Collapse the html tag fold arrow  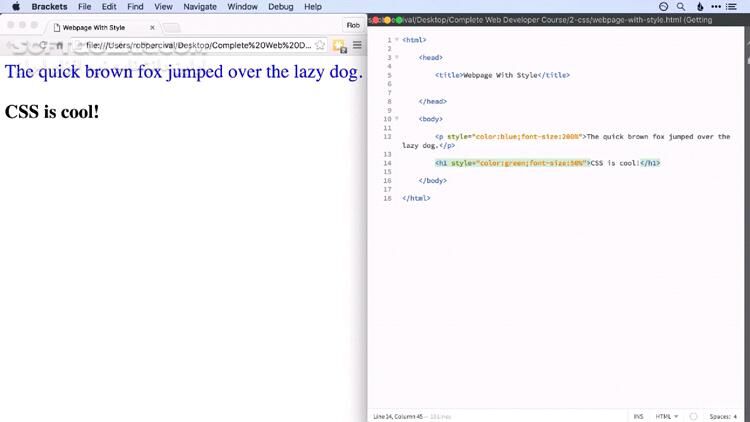[397, 40]
